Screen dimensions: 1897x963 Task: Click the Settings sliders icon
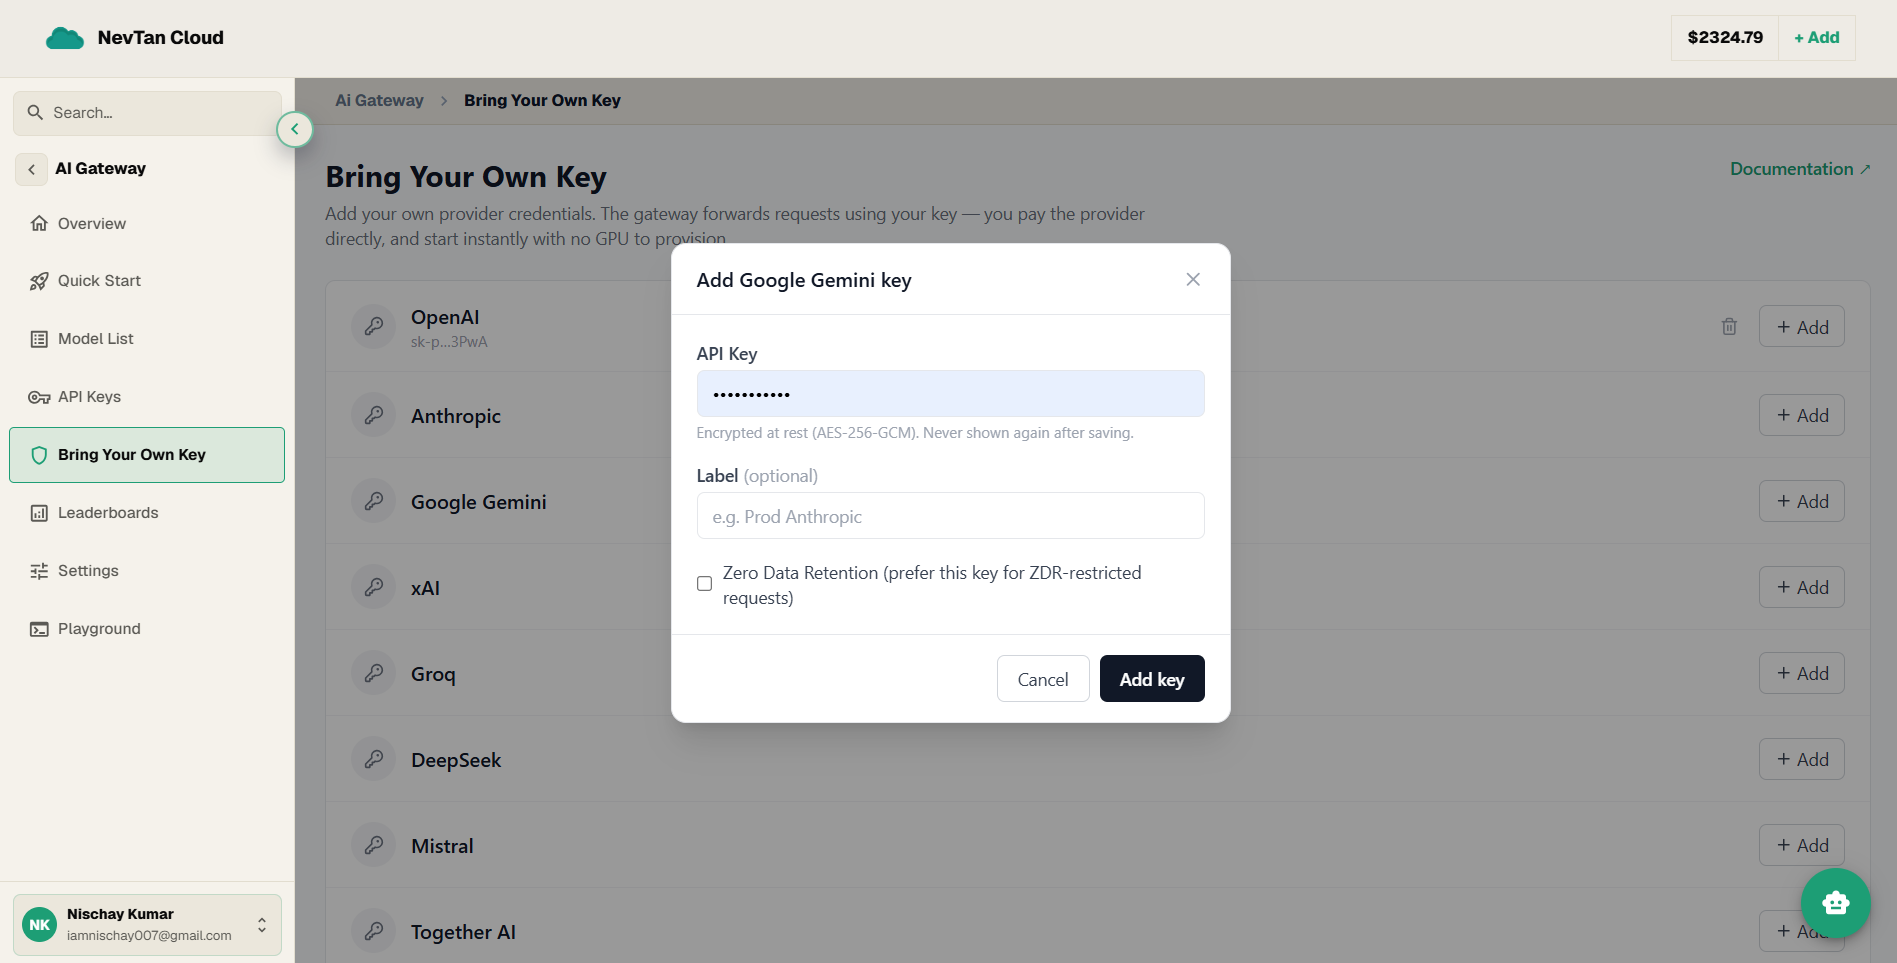(x=39, y=571)
